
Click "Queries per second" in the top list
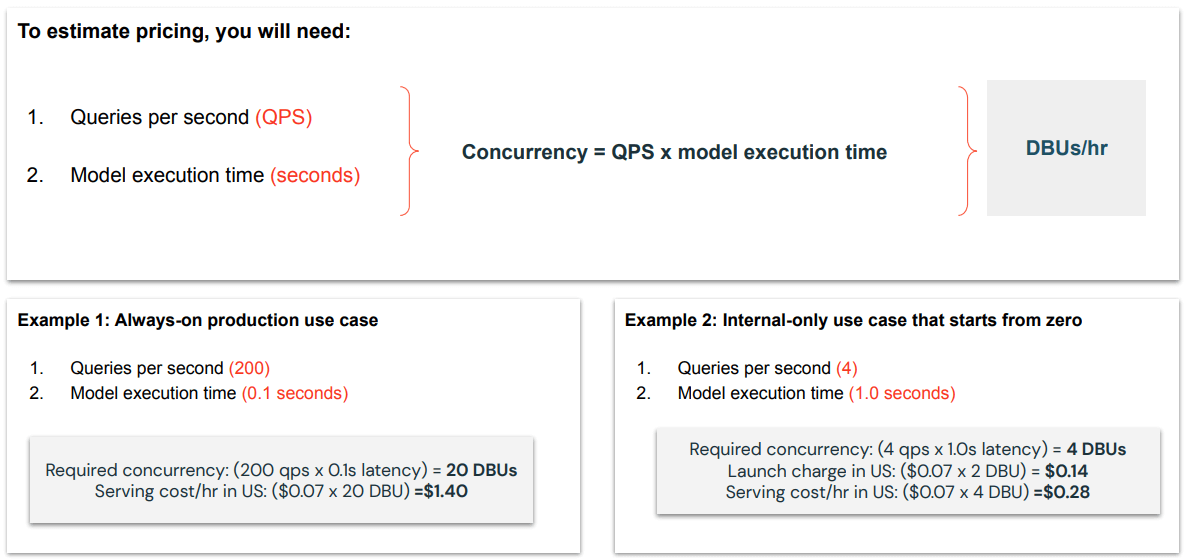(159, 117)
